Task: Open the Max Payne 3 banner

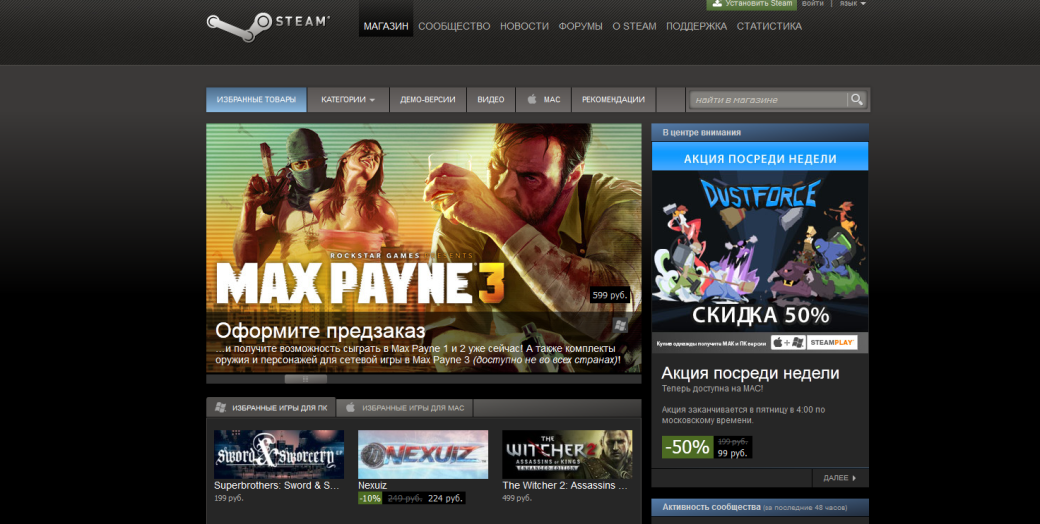Action: 424,248
